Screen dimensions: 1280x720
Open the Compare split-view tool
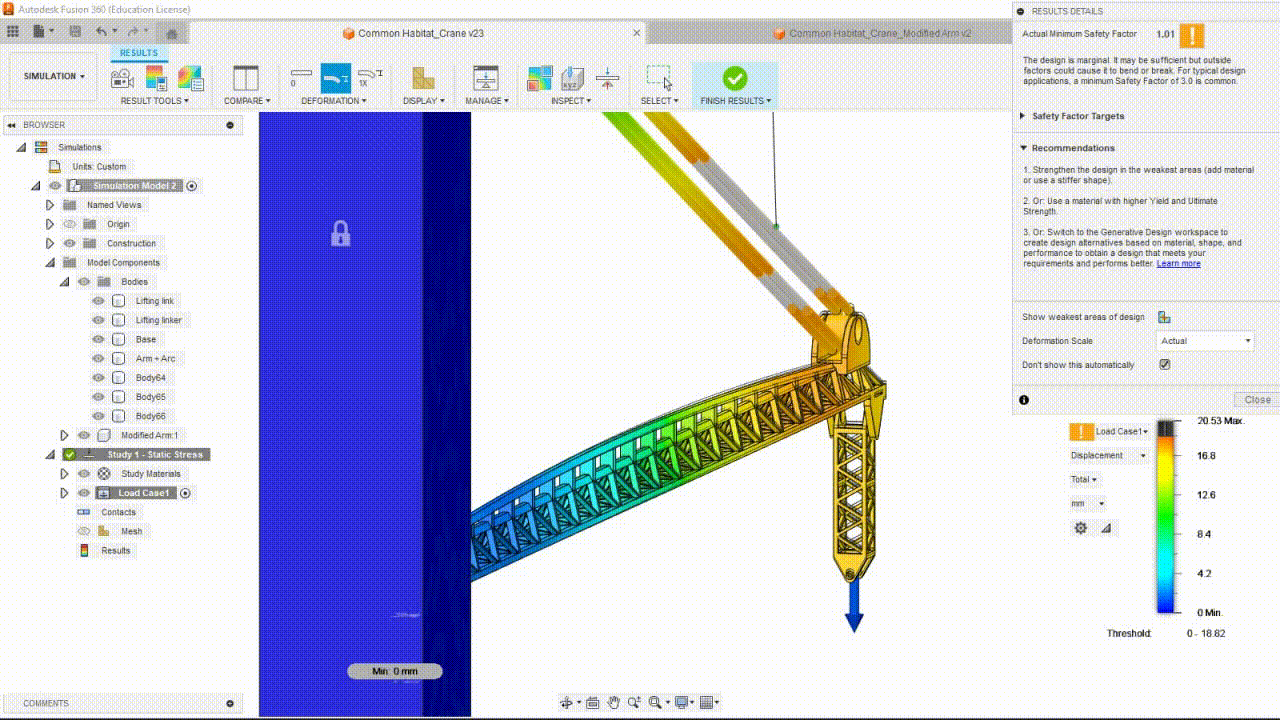pos(245,78)
